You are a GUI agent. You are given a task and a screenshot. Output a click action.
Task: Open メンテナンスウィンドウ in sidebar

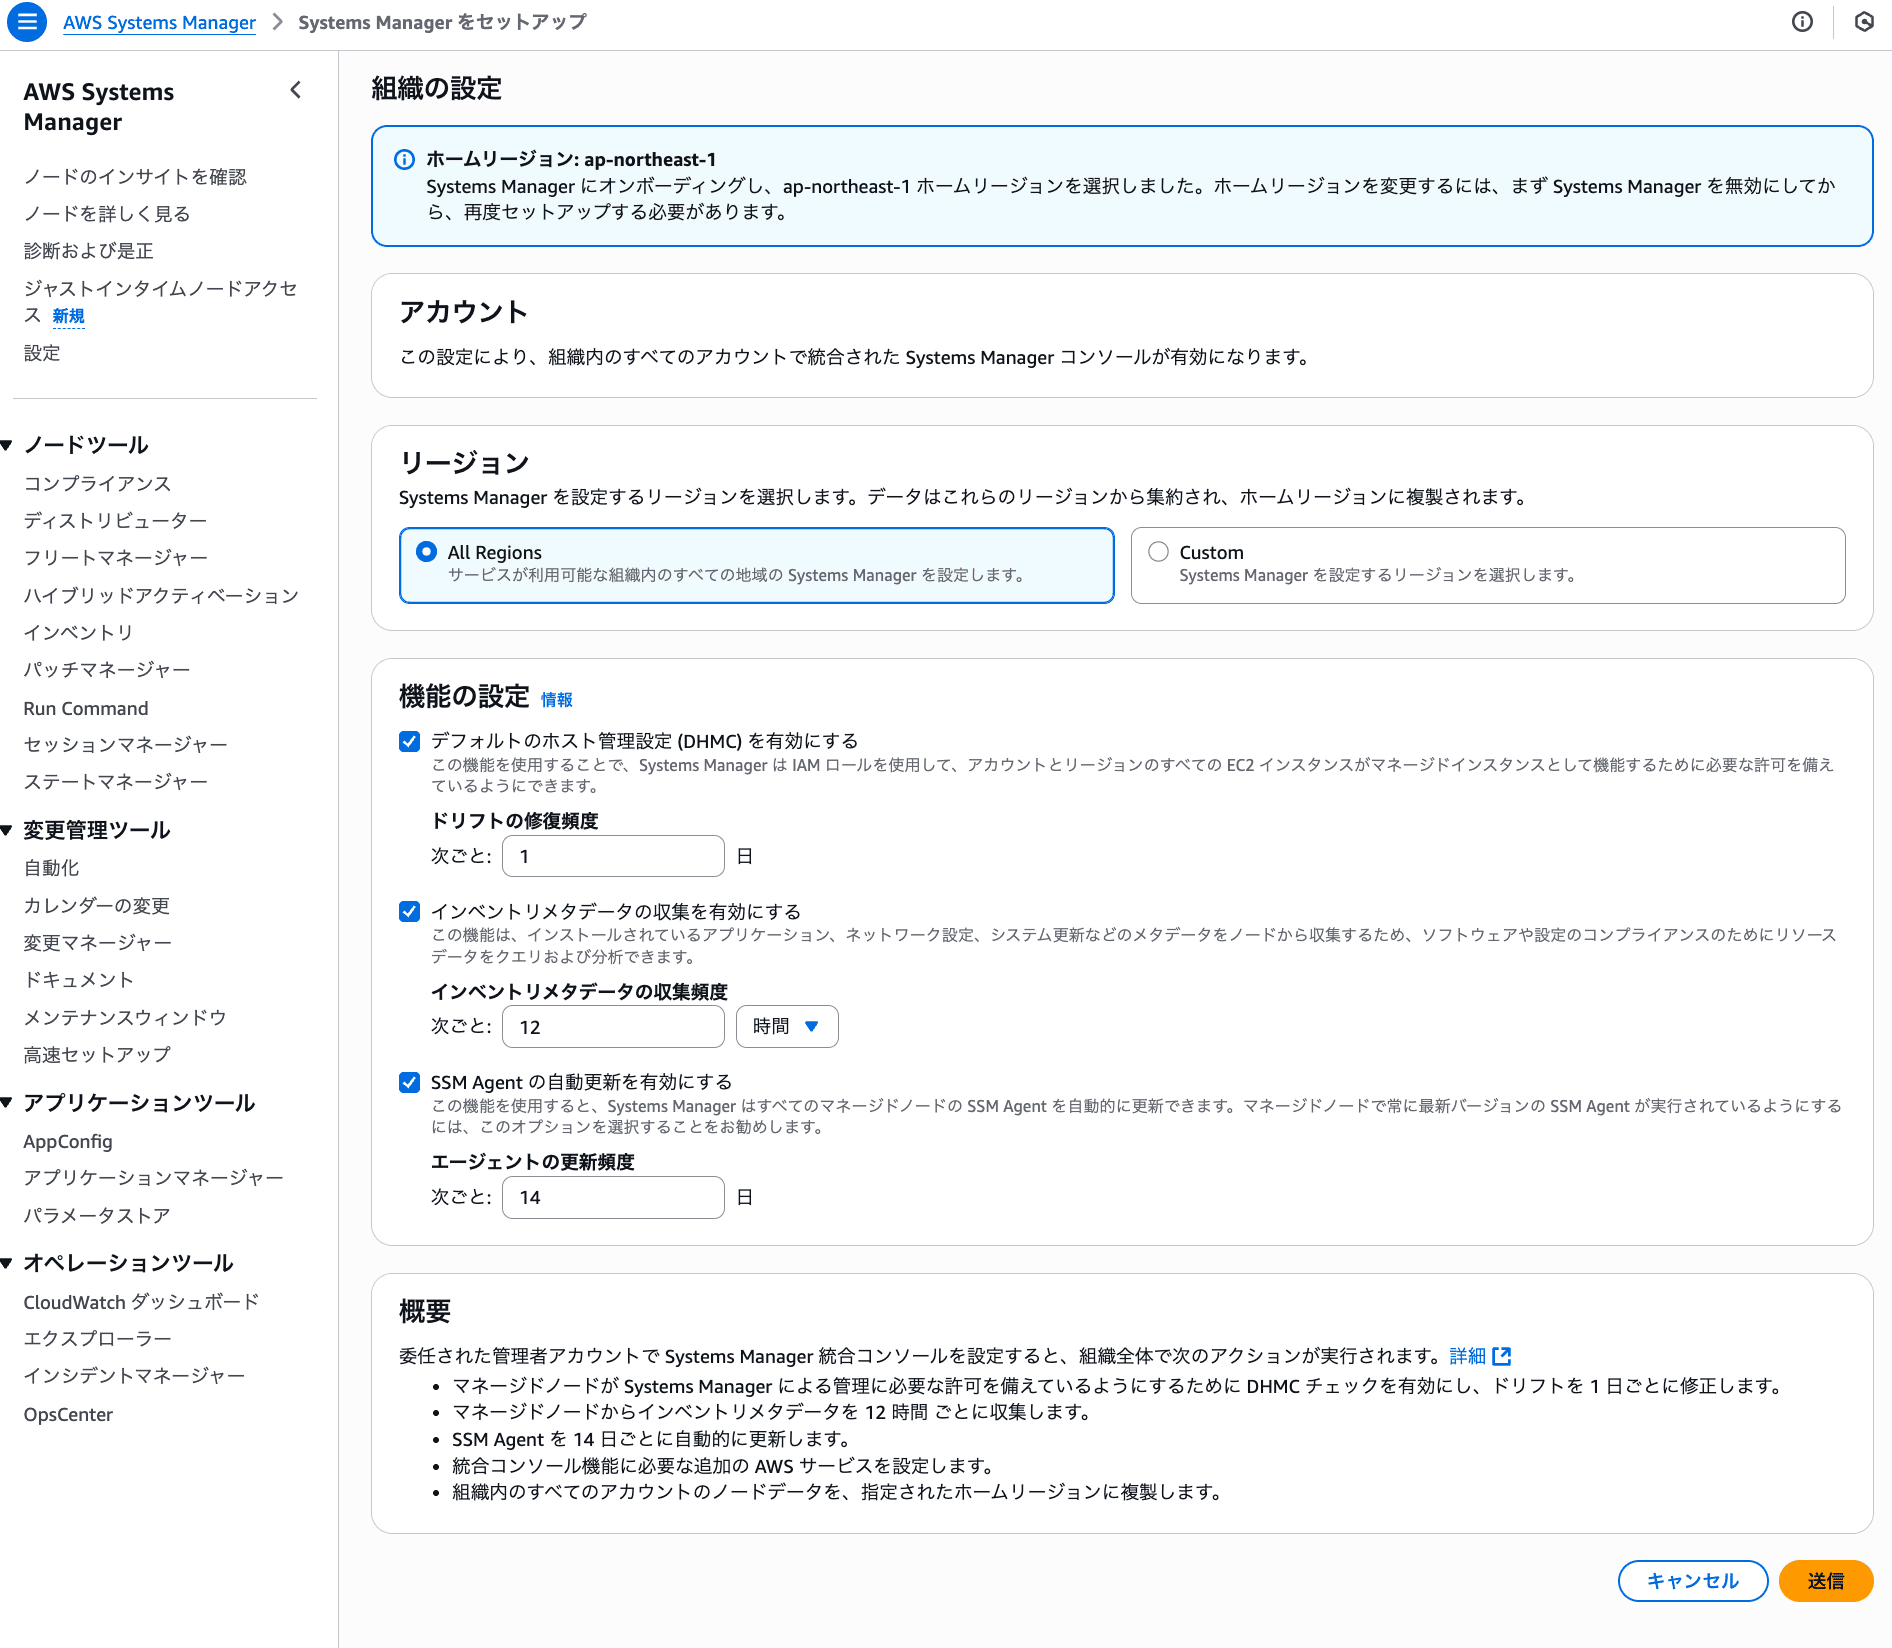point(125,1018)
